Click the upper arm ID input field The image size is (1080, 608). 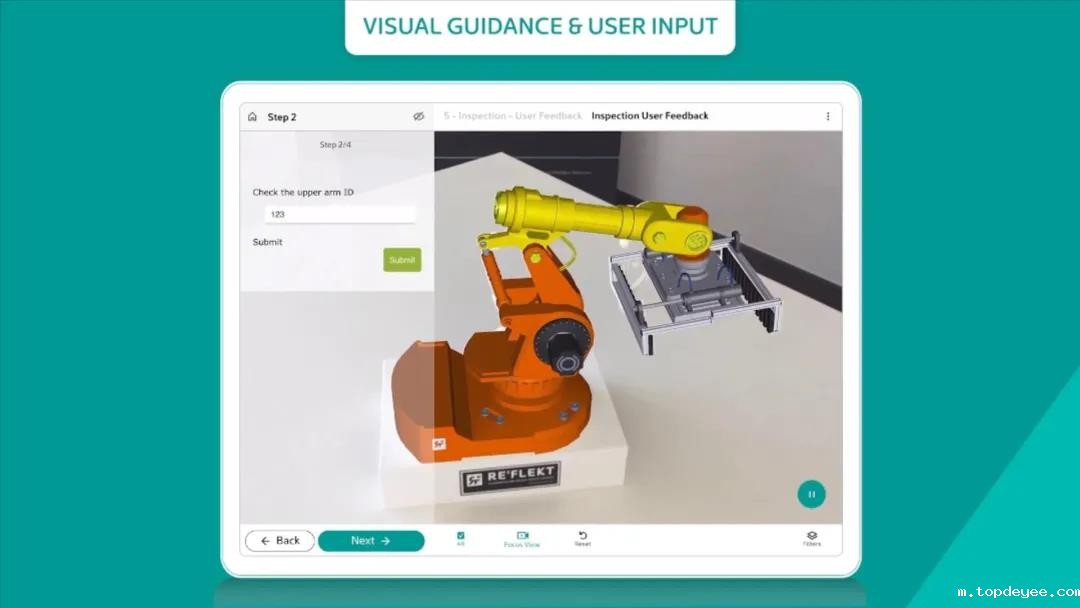tap(339, 214)
